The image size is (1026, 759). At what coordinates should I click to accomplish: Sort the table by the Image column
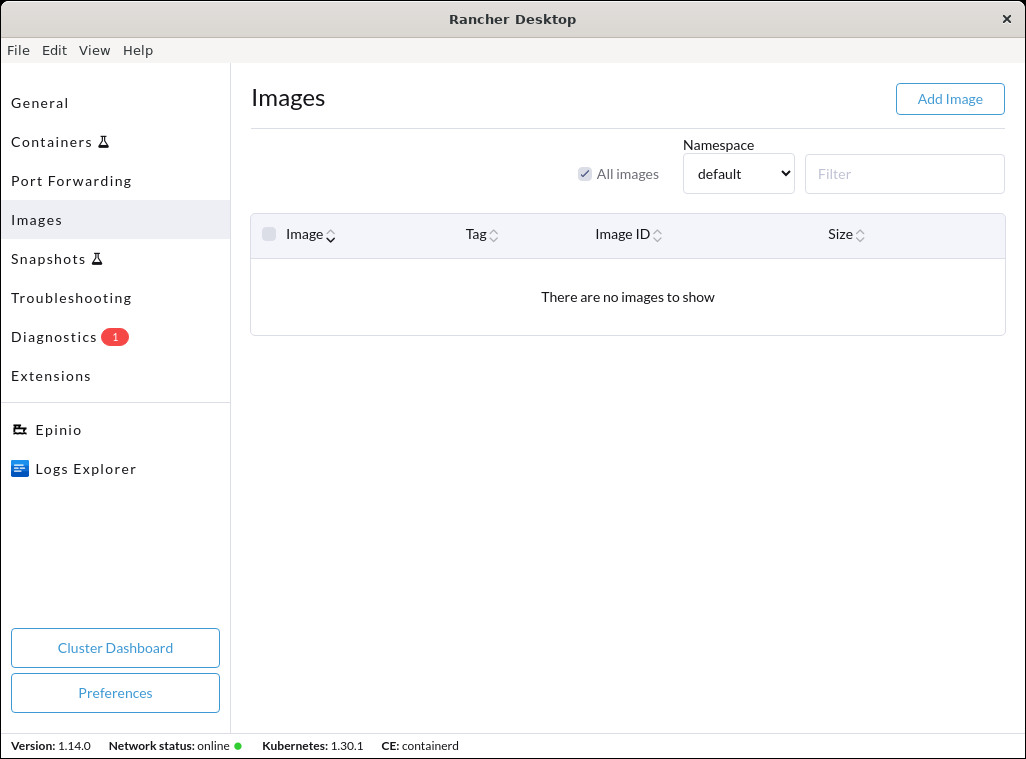pyautogui.click(x=311, y=235)
